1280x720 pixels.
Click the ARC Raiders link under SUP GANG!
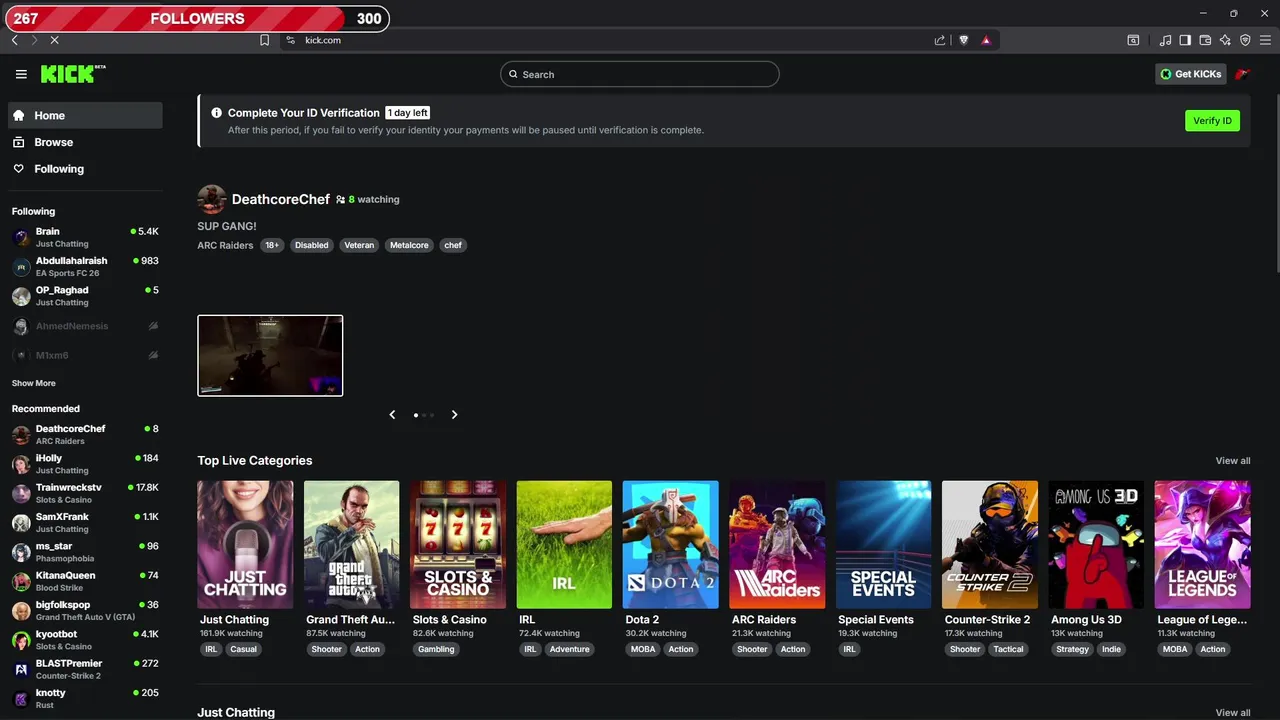pyautogui.click(x=225, y=245)
